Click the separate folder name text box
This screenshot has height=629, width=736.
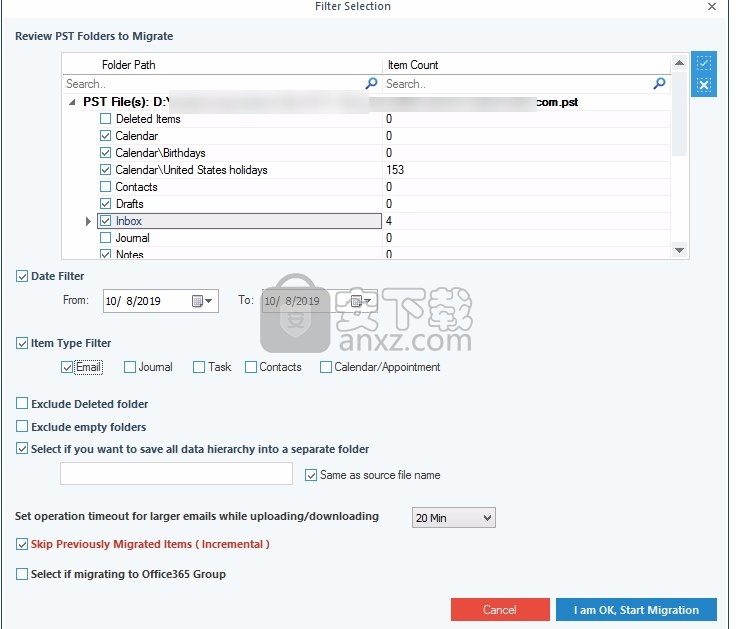[176, 474]
